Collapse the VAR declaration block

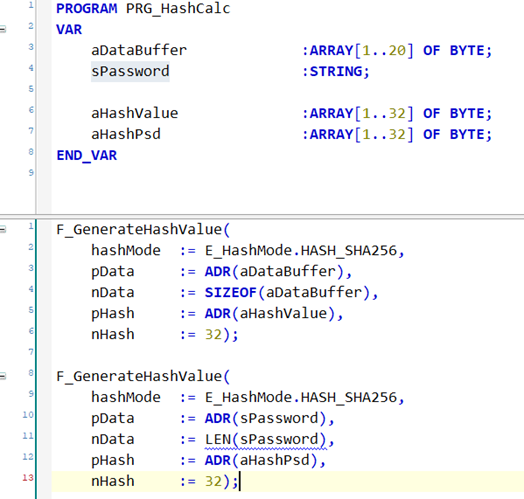3,29
